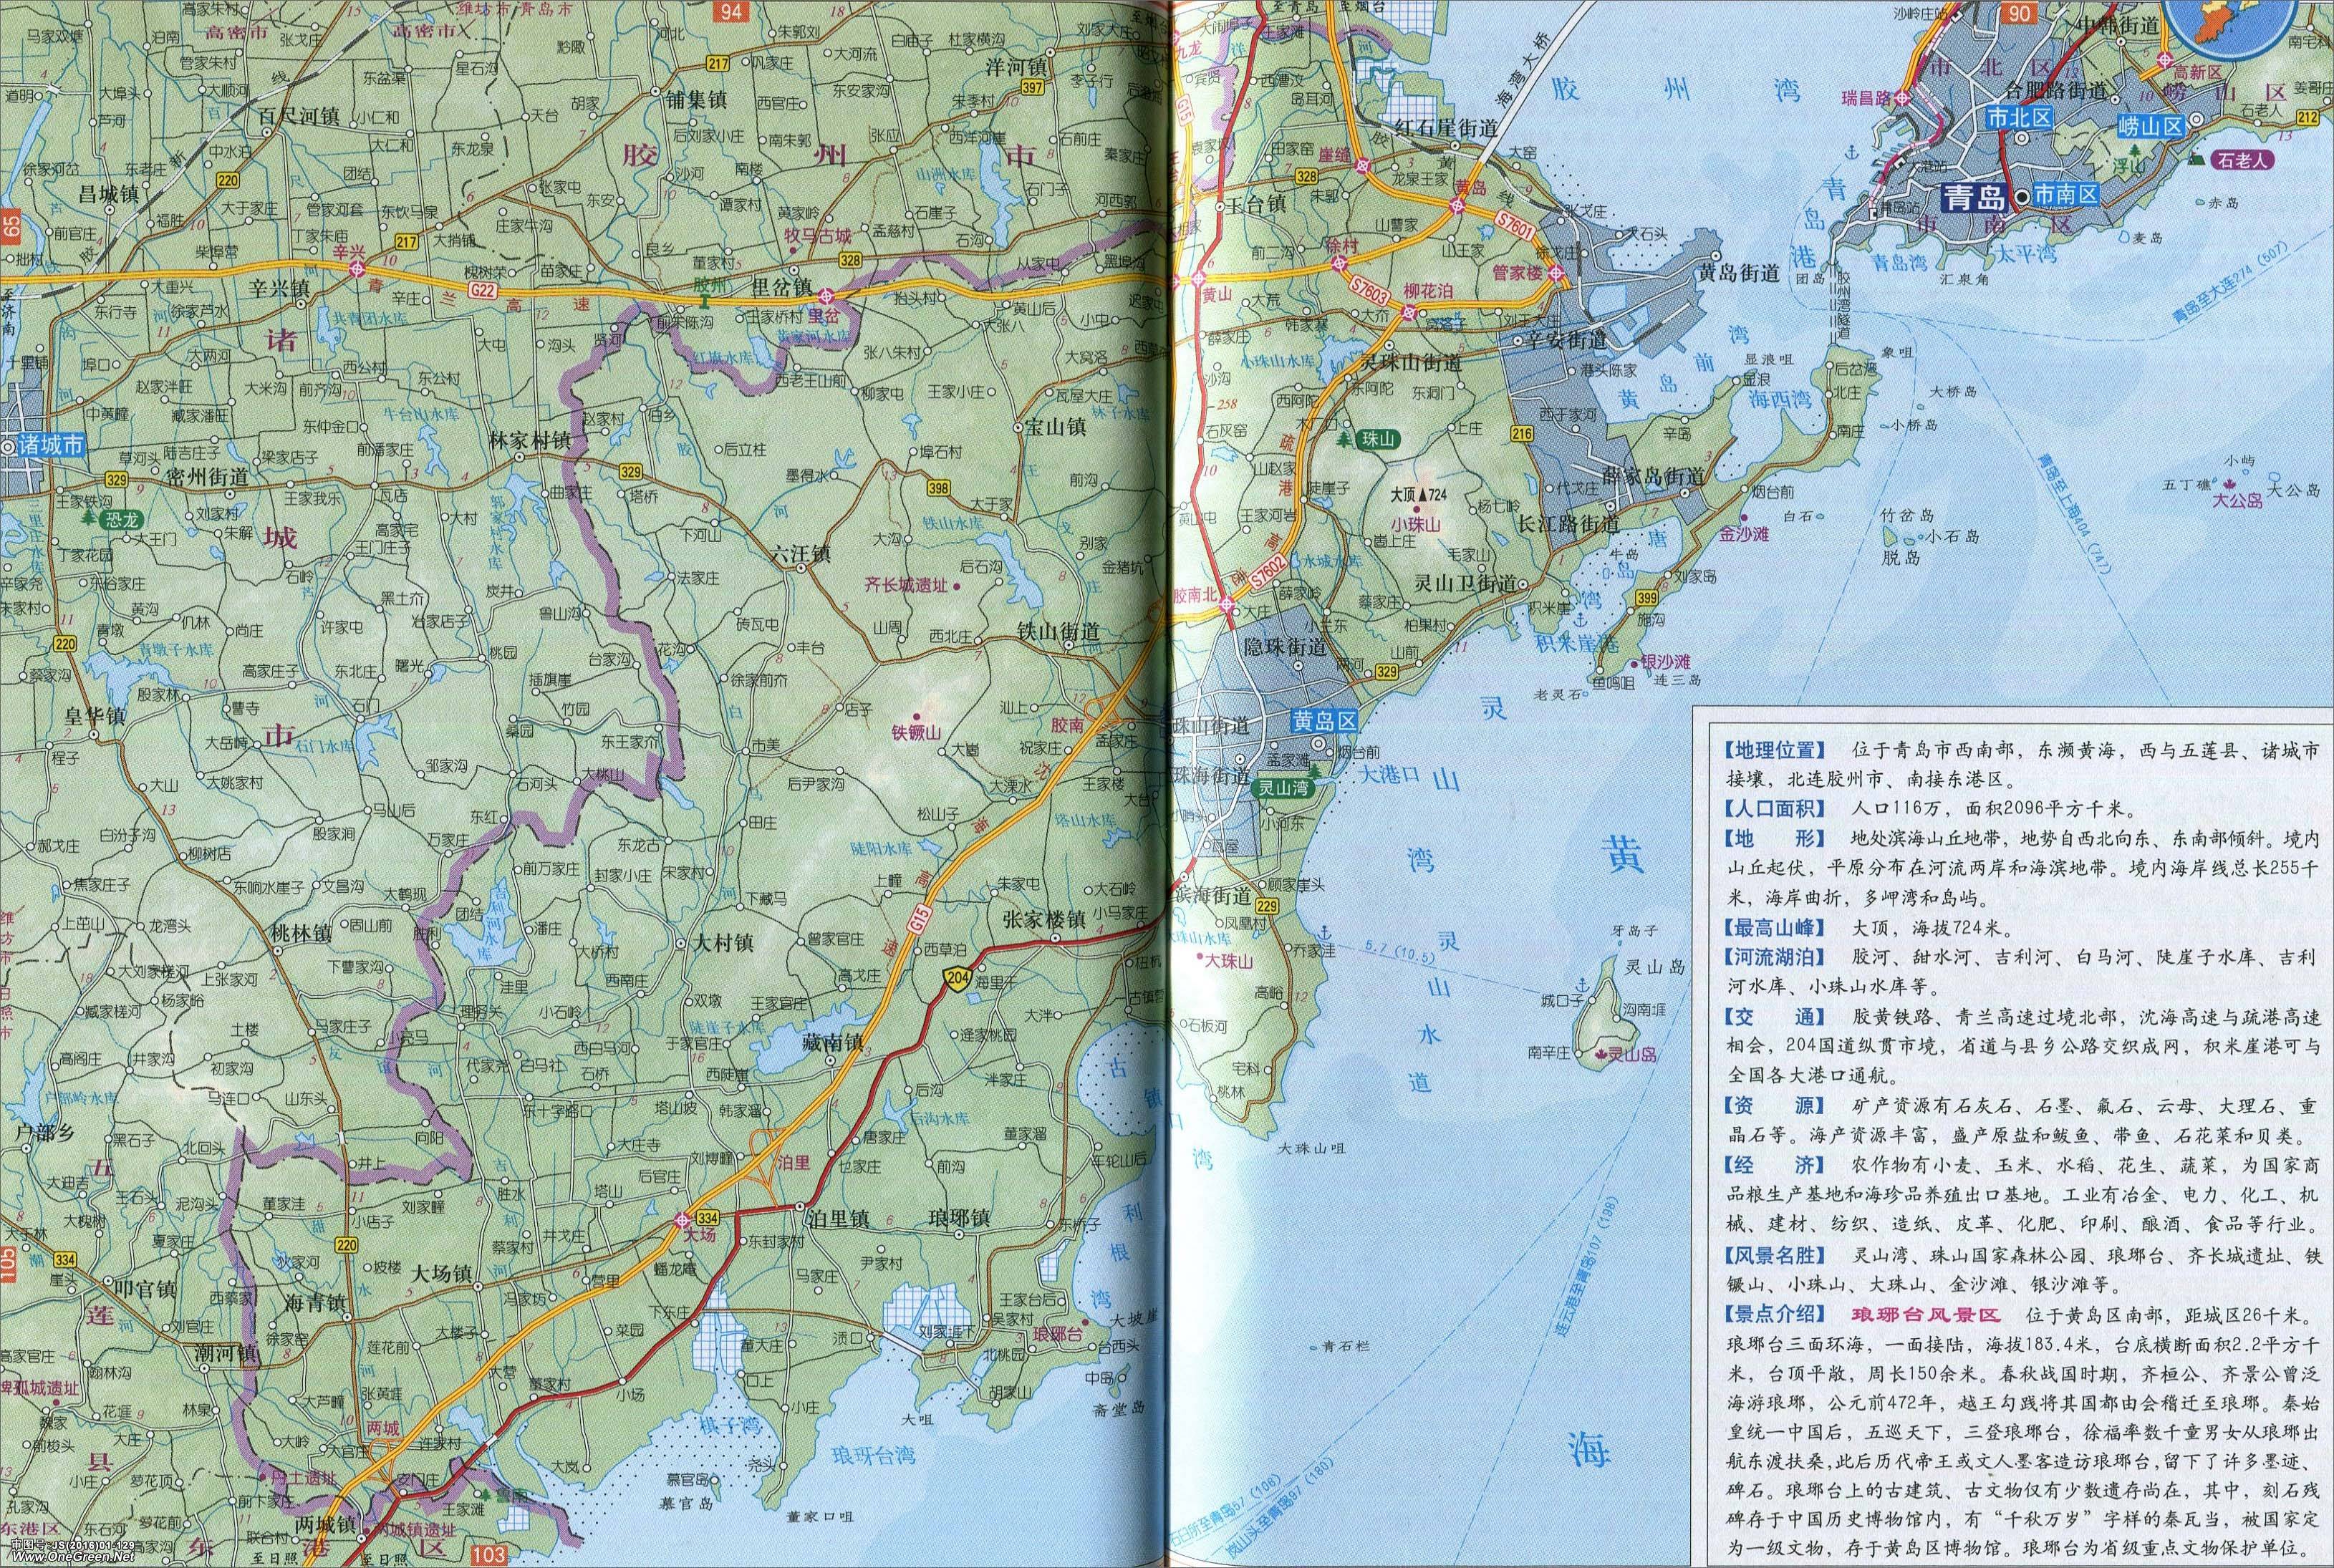Image resolution: width=2334 pixels, height=1568 pixels.
Task: Click the 【地理位置】 heading in info panel
Action: (1775, 749)
